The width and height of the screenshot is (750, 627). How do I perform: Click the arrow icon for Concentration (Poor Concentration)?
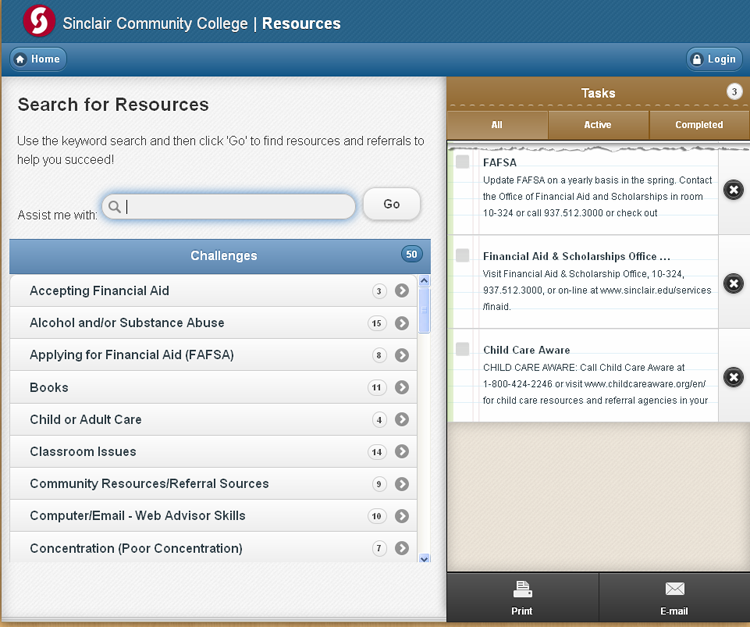(x=402, y=548)
